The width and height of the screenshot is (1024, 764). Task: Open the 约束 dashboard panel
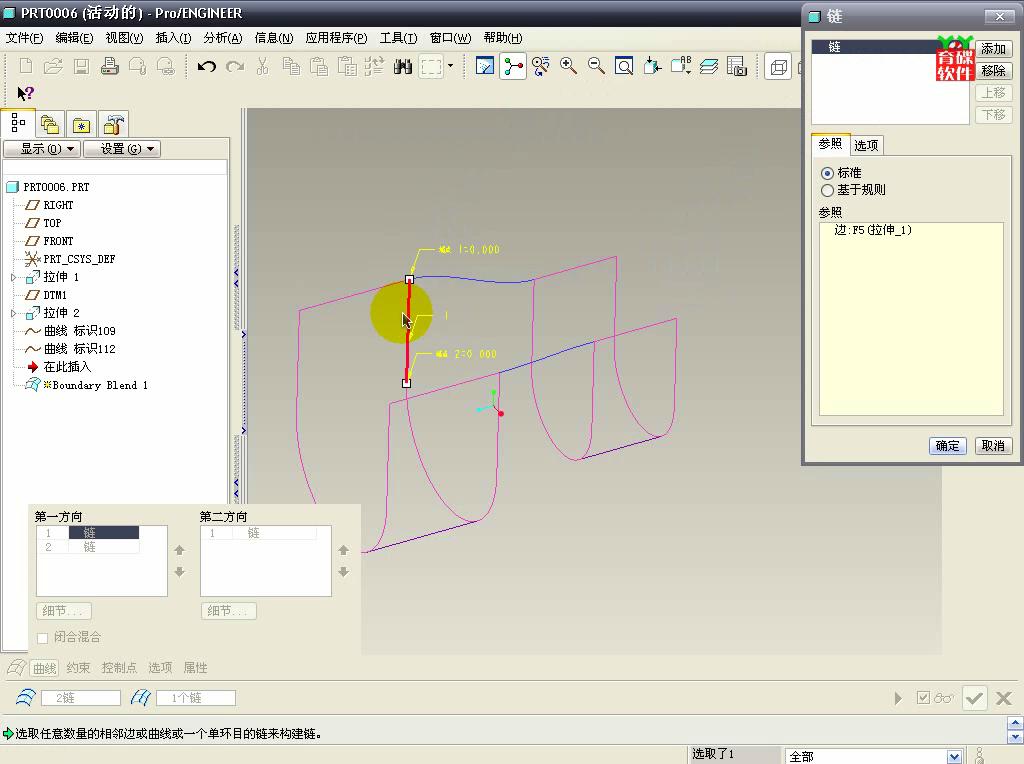78,667
